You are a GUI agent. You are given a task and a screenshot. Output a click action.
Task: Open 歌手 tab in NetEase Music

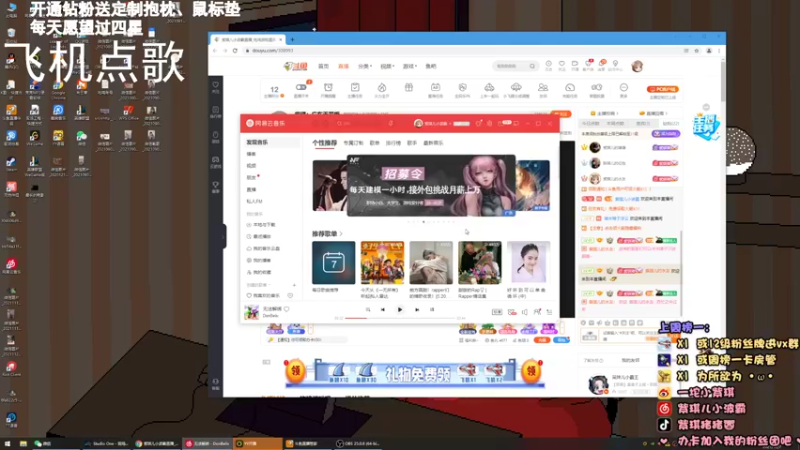(x=412, y=143)
